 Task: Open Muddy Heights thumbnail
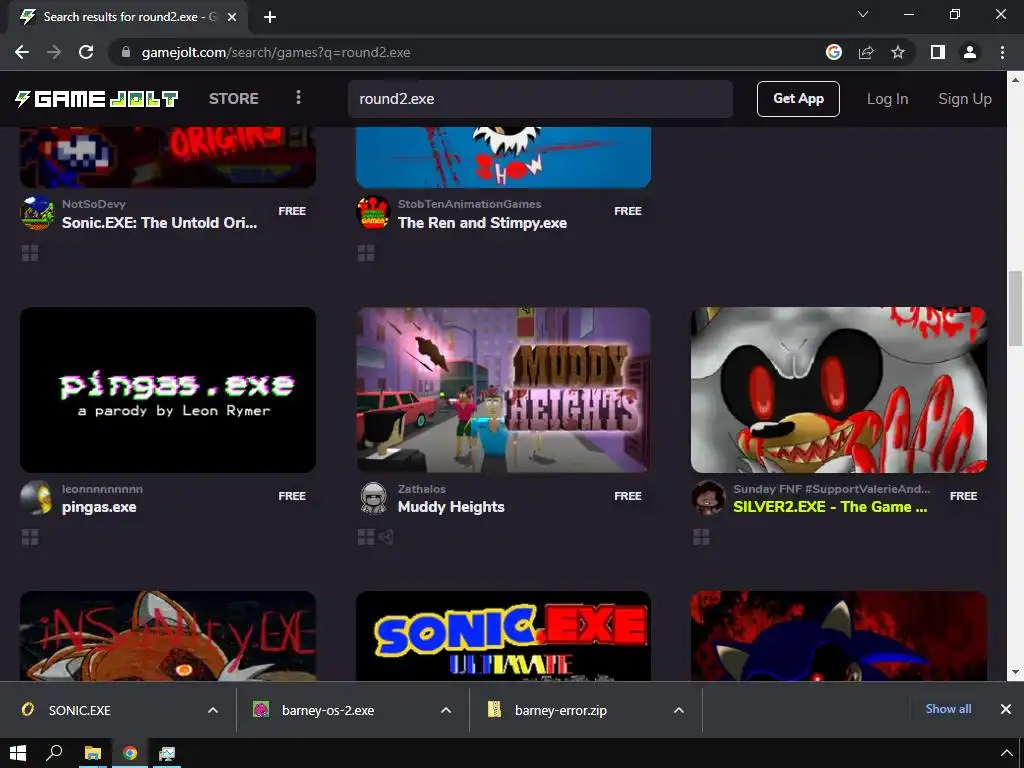click(504, 390)
